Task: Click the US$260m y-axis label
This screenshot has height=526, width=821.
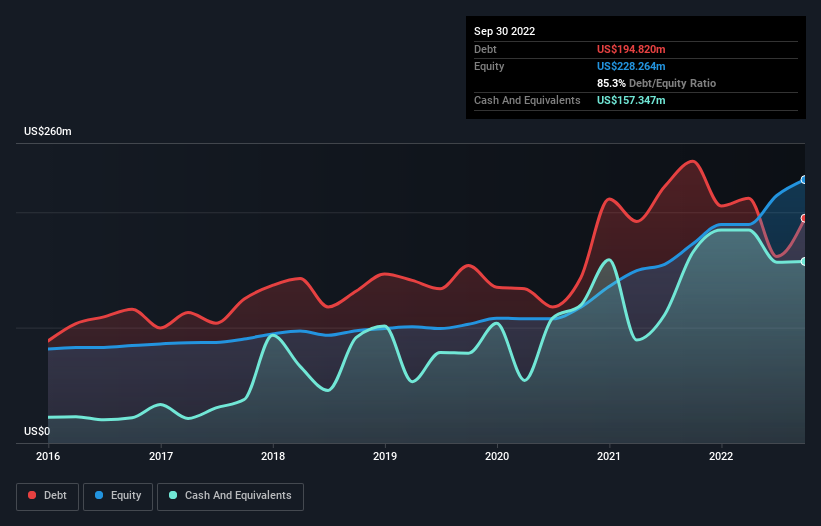Action: tap(48, 131)
